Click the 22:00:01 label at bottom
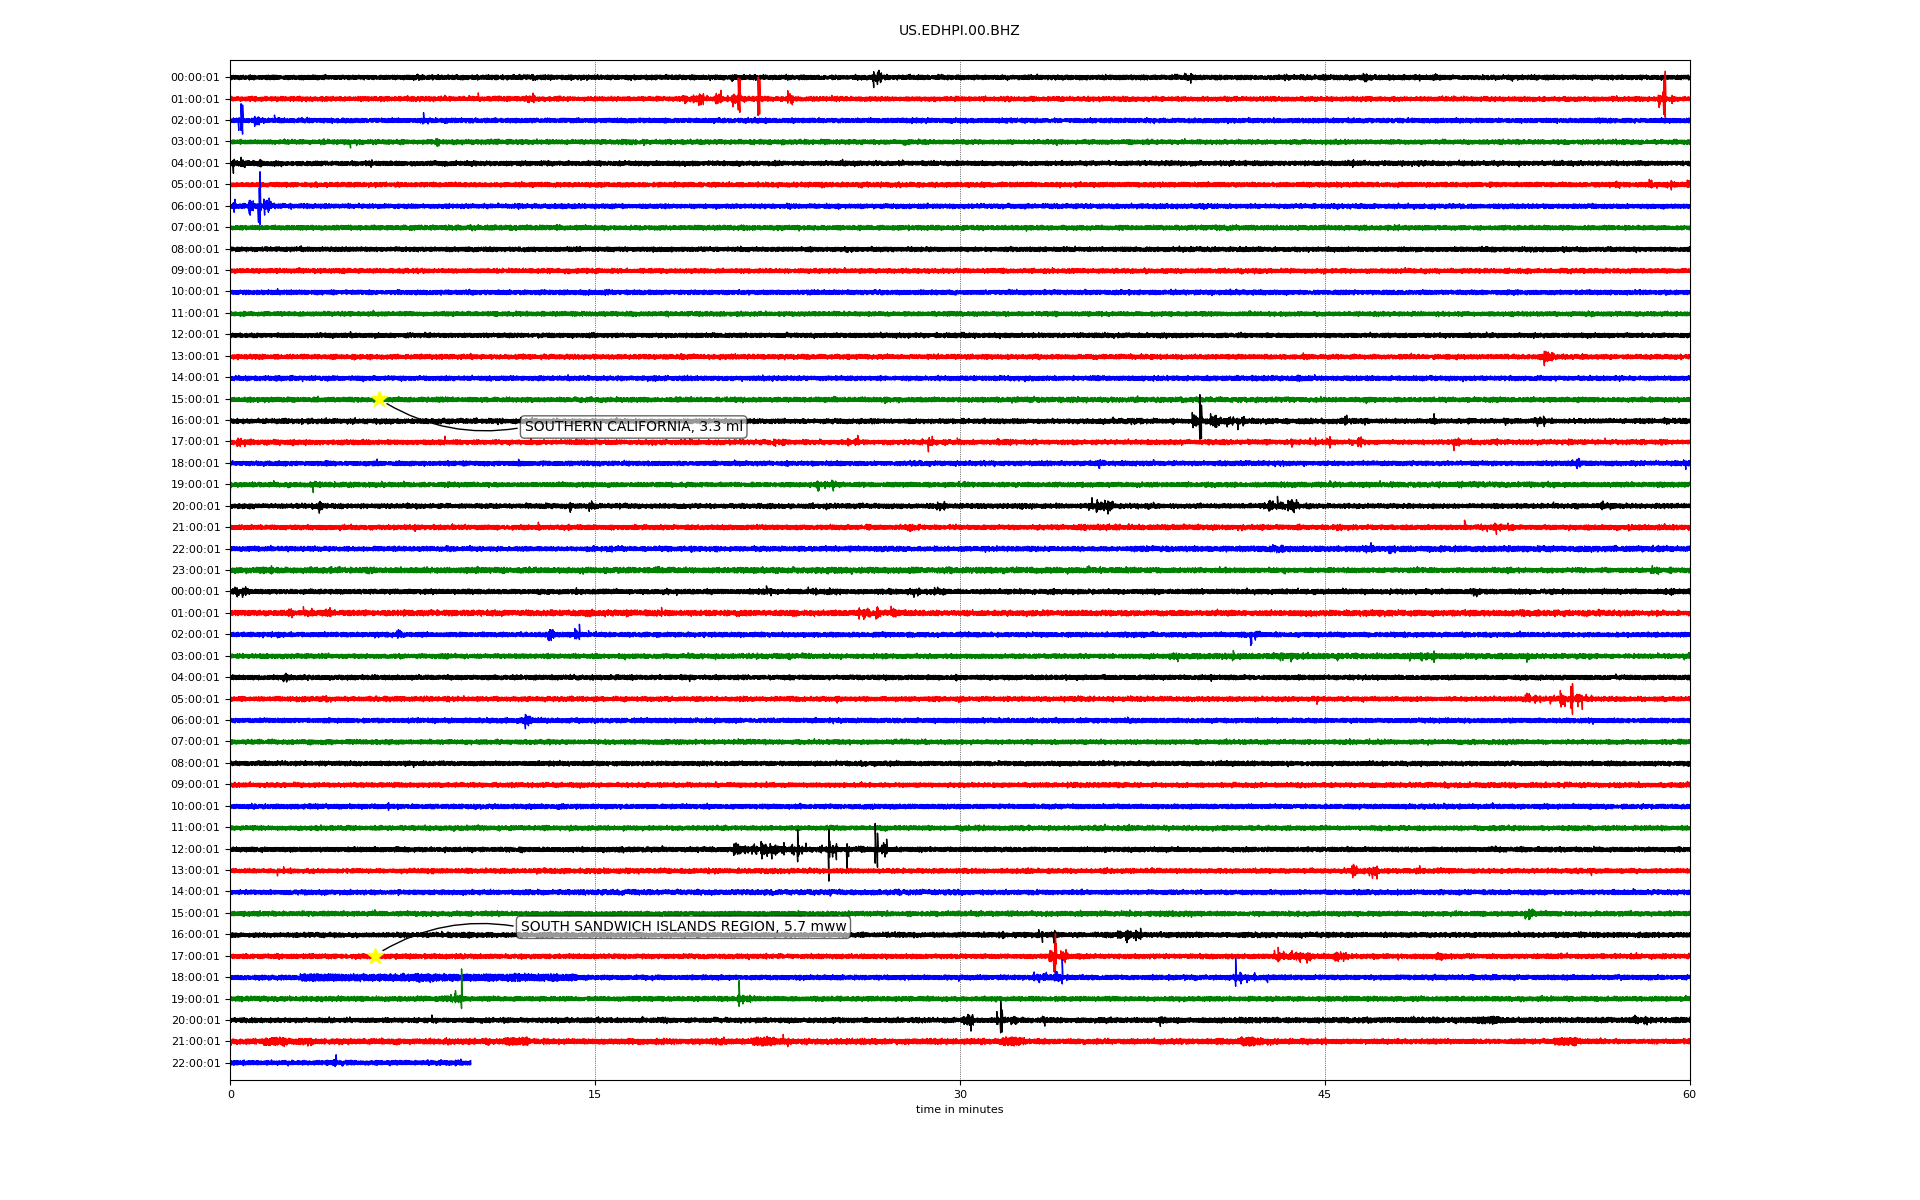1920x1200 pixels. (195, 1063)
